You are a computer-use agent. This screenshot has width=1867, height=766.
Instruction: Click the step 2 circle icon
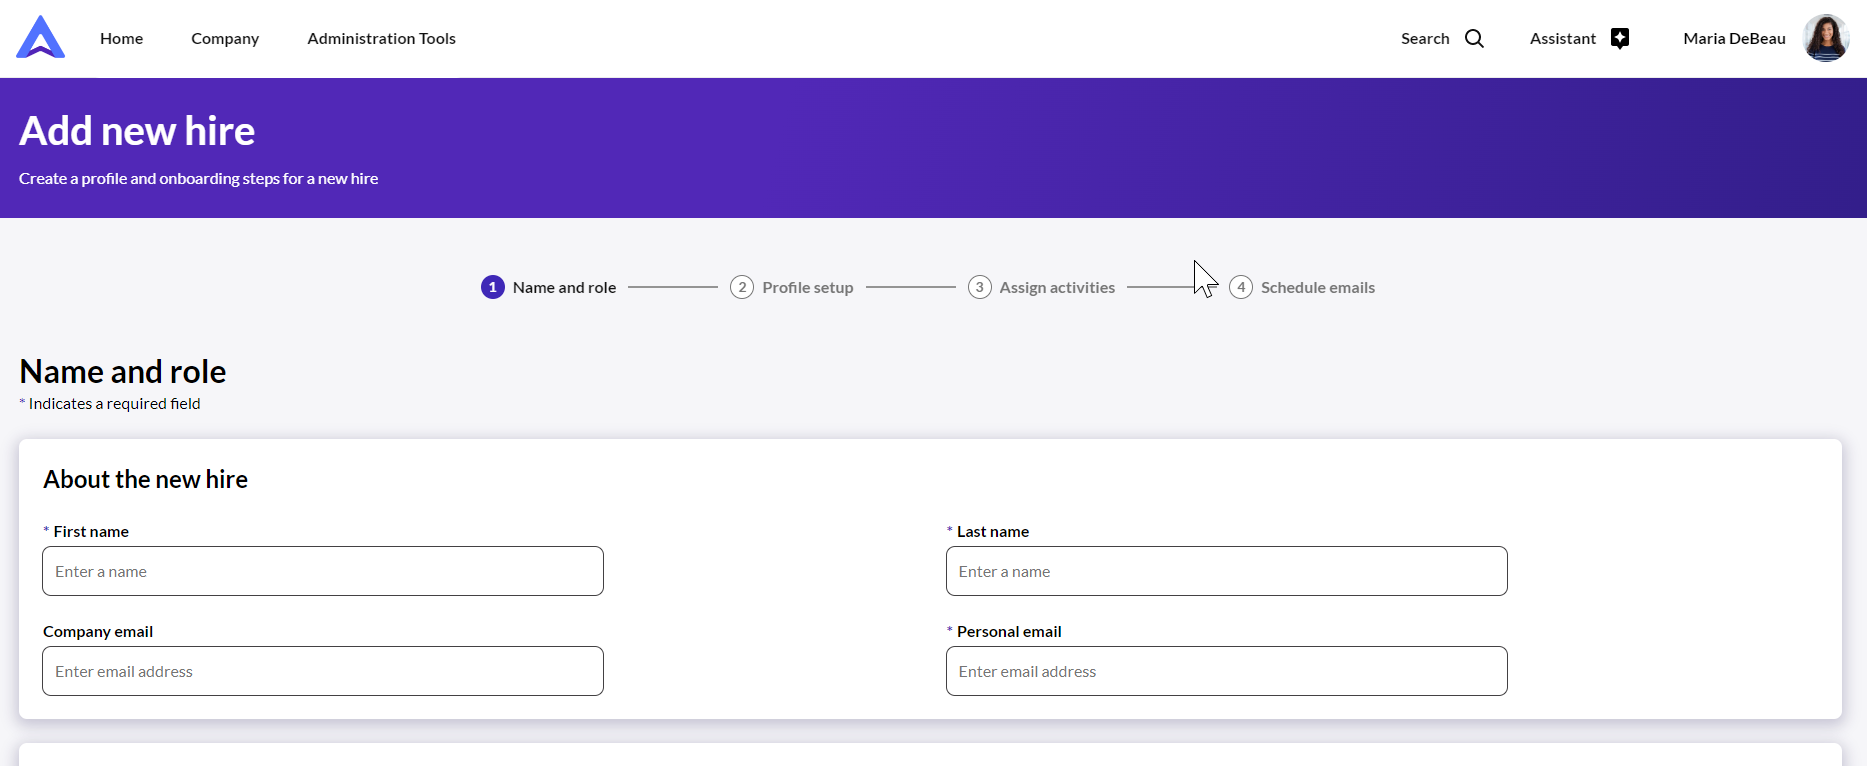[x=742, y=287]
